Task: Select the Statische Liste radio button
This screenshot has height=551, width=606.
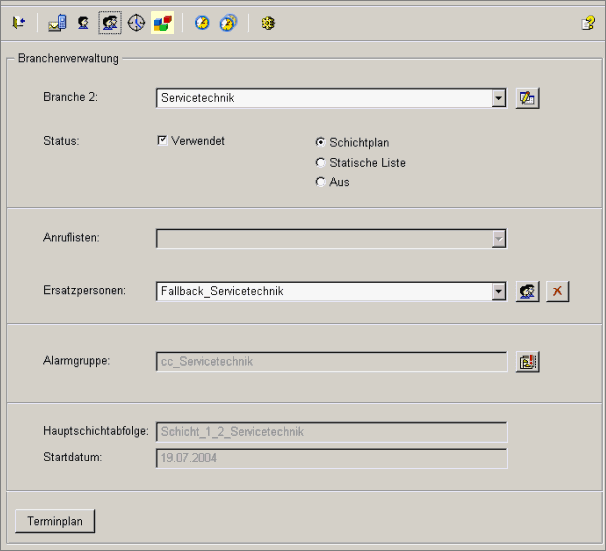Action: [320, 162]
